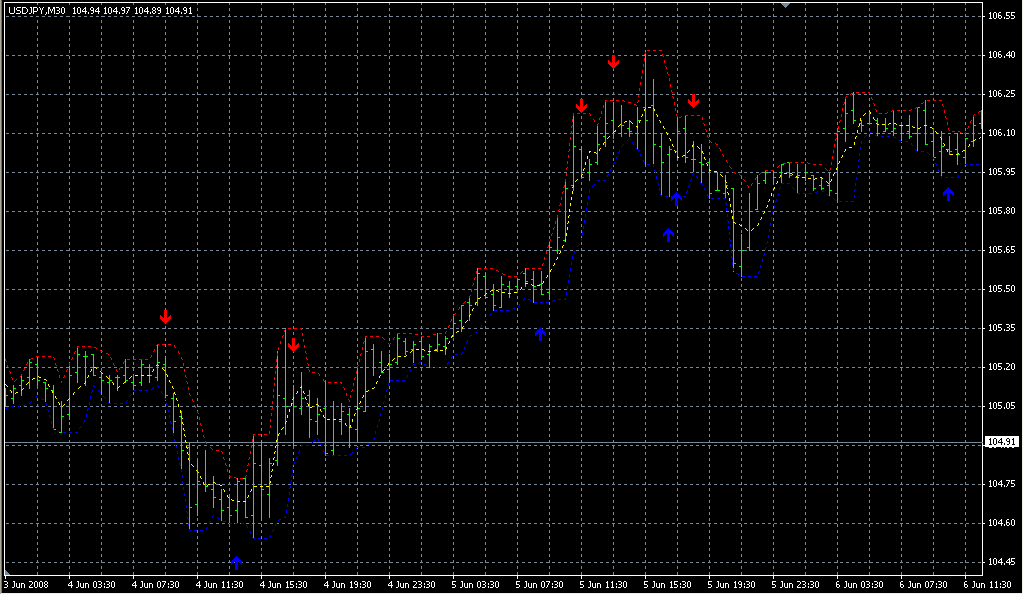Click the higher blue buy arrow around 105.85

[x=678, y=198]
